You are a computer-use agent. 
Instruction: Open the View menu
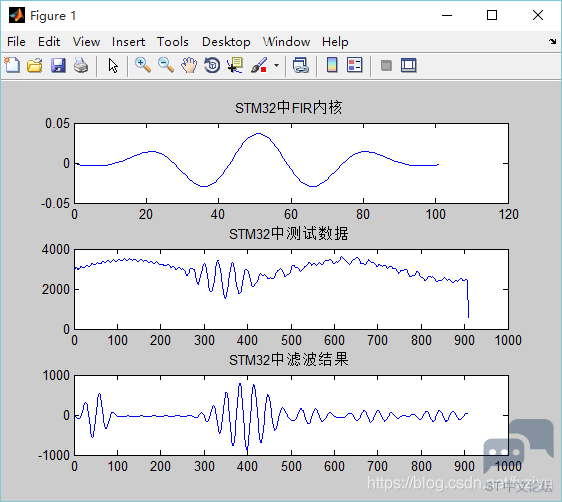(86, 42)
